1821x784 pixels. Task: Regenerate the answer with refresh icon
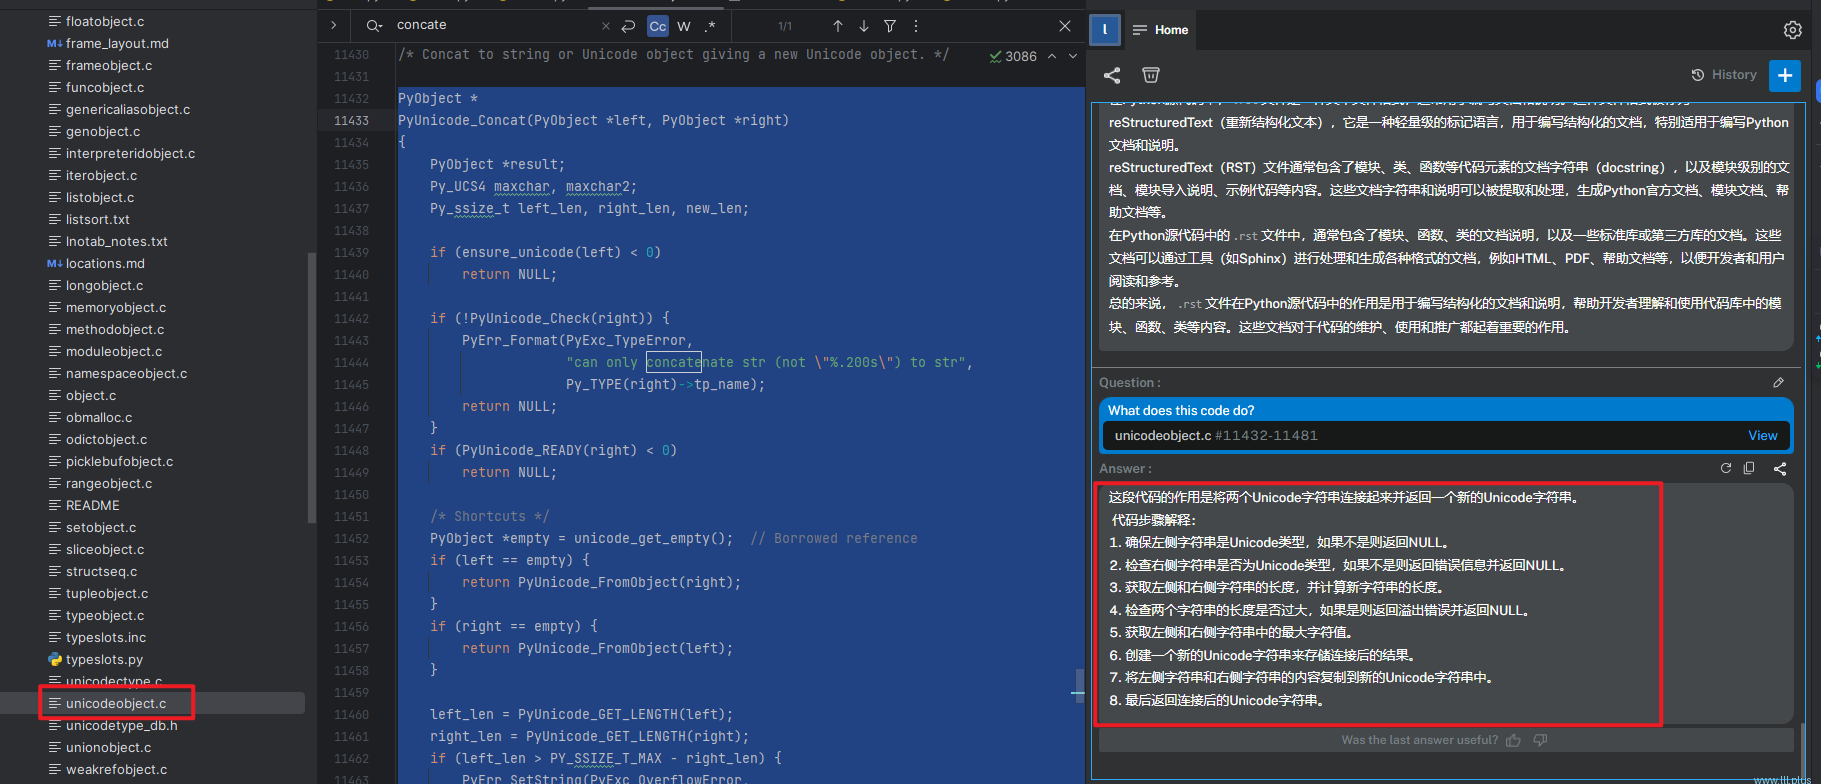1725,468
